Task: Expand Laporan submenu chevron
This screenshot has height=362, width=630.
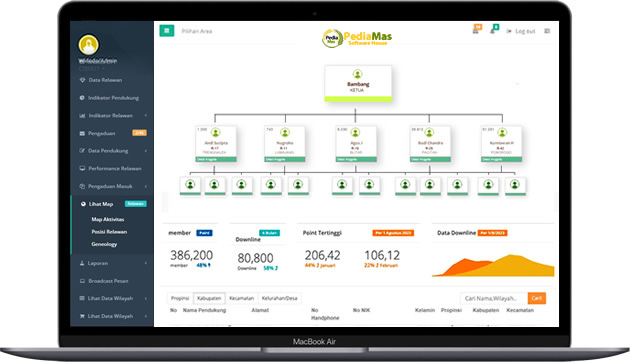Action: [x=145, y=263]
